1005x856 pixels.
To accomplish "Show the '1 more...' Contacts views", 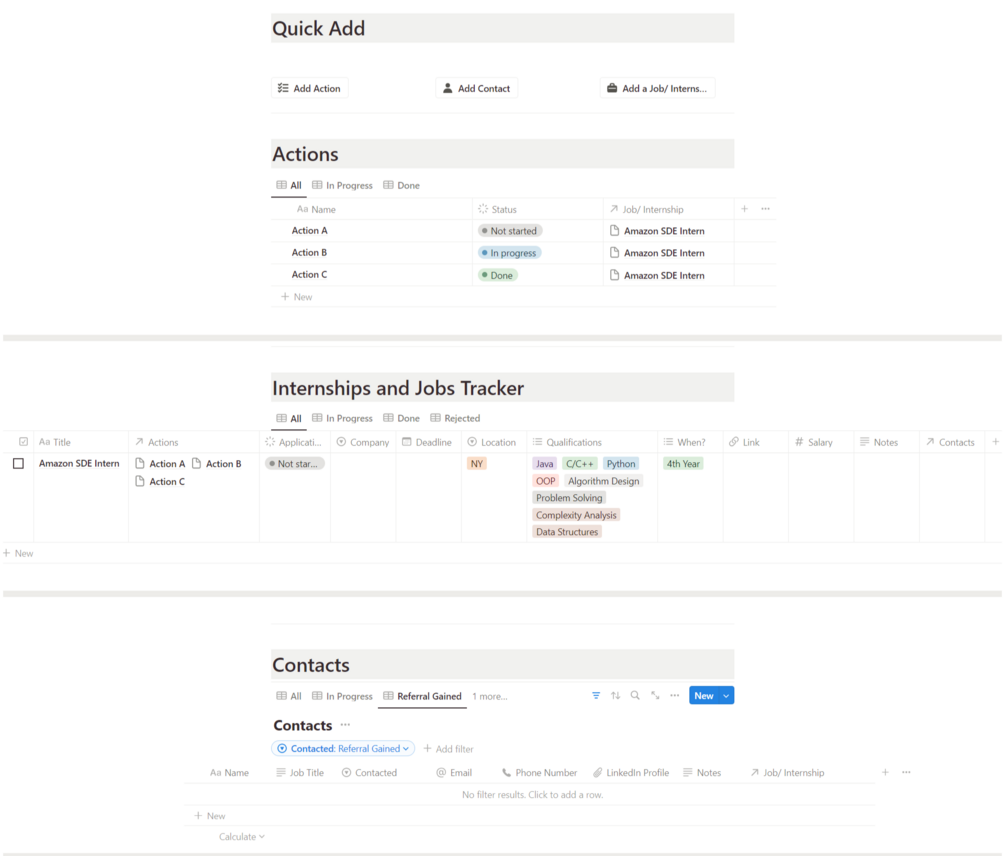I will pos(489,696).
